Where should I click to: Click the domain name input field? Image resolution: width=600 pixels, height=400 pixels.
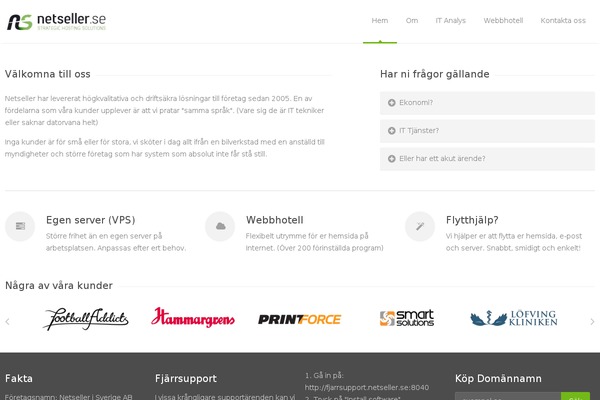click(508, 396)
